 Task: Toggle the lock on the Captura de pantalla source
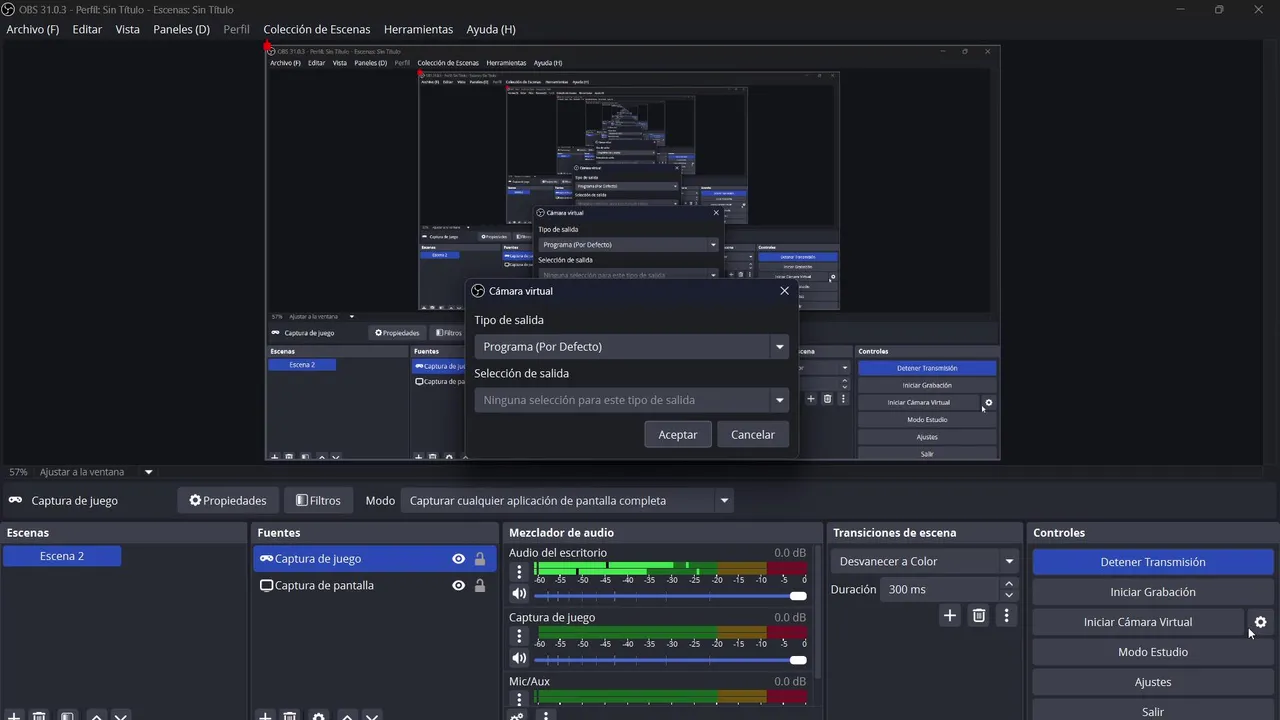point(480,585)
